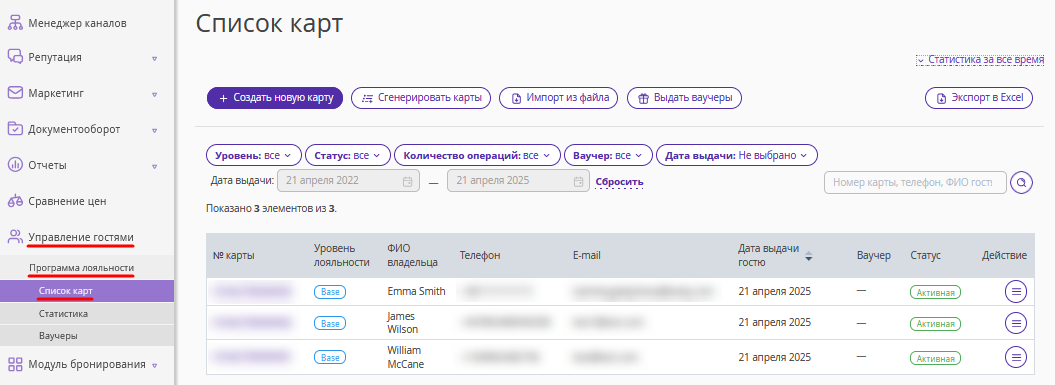
Task: Click Base badge in Emma Smith row
Action: tap(330, 291)
